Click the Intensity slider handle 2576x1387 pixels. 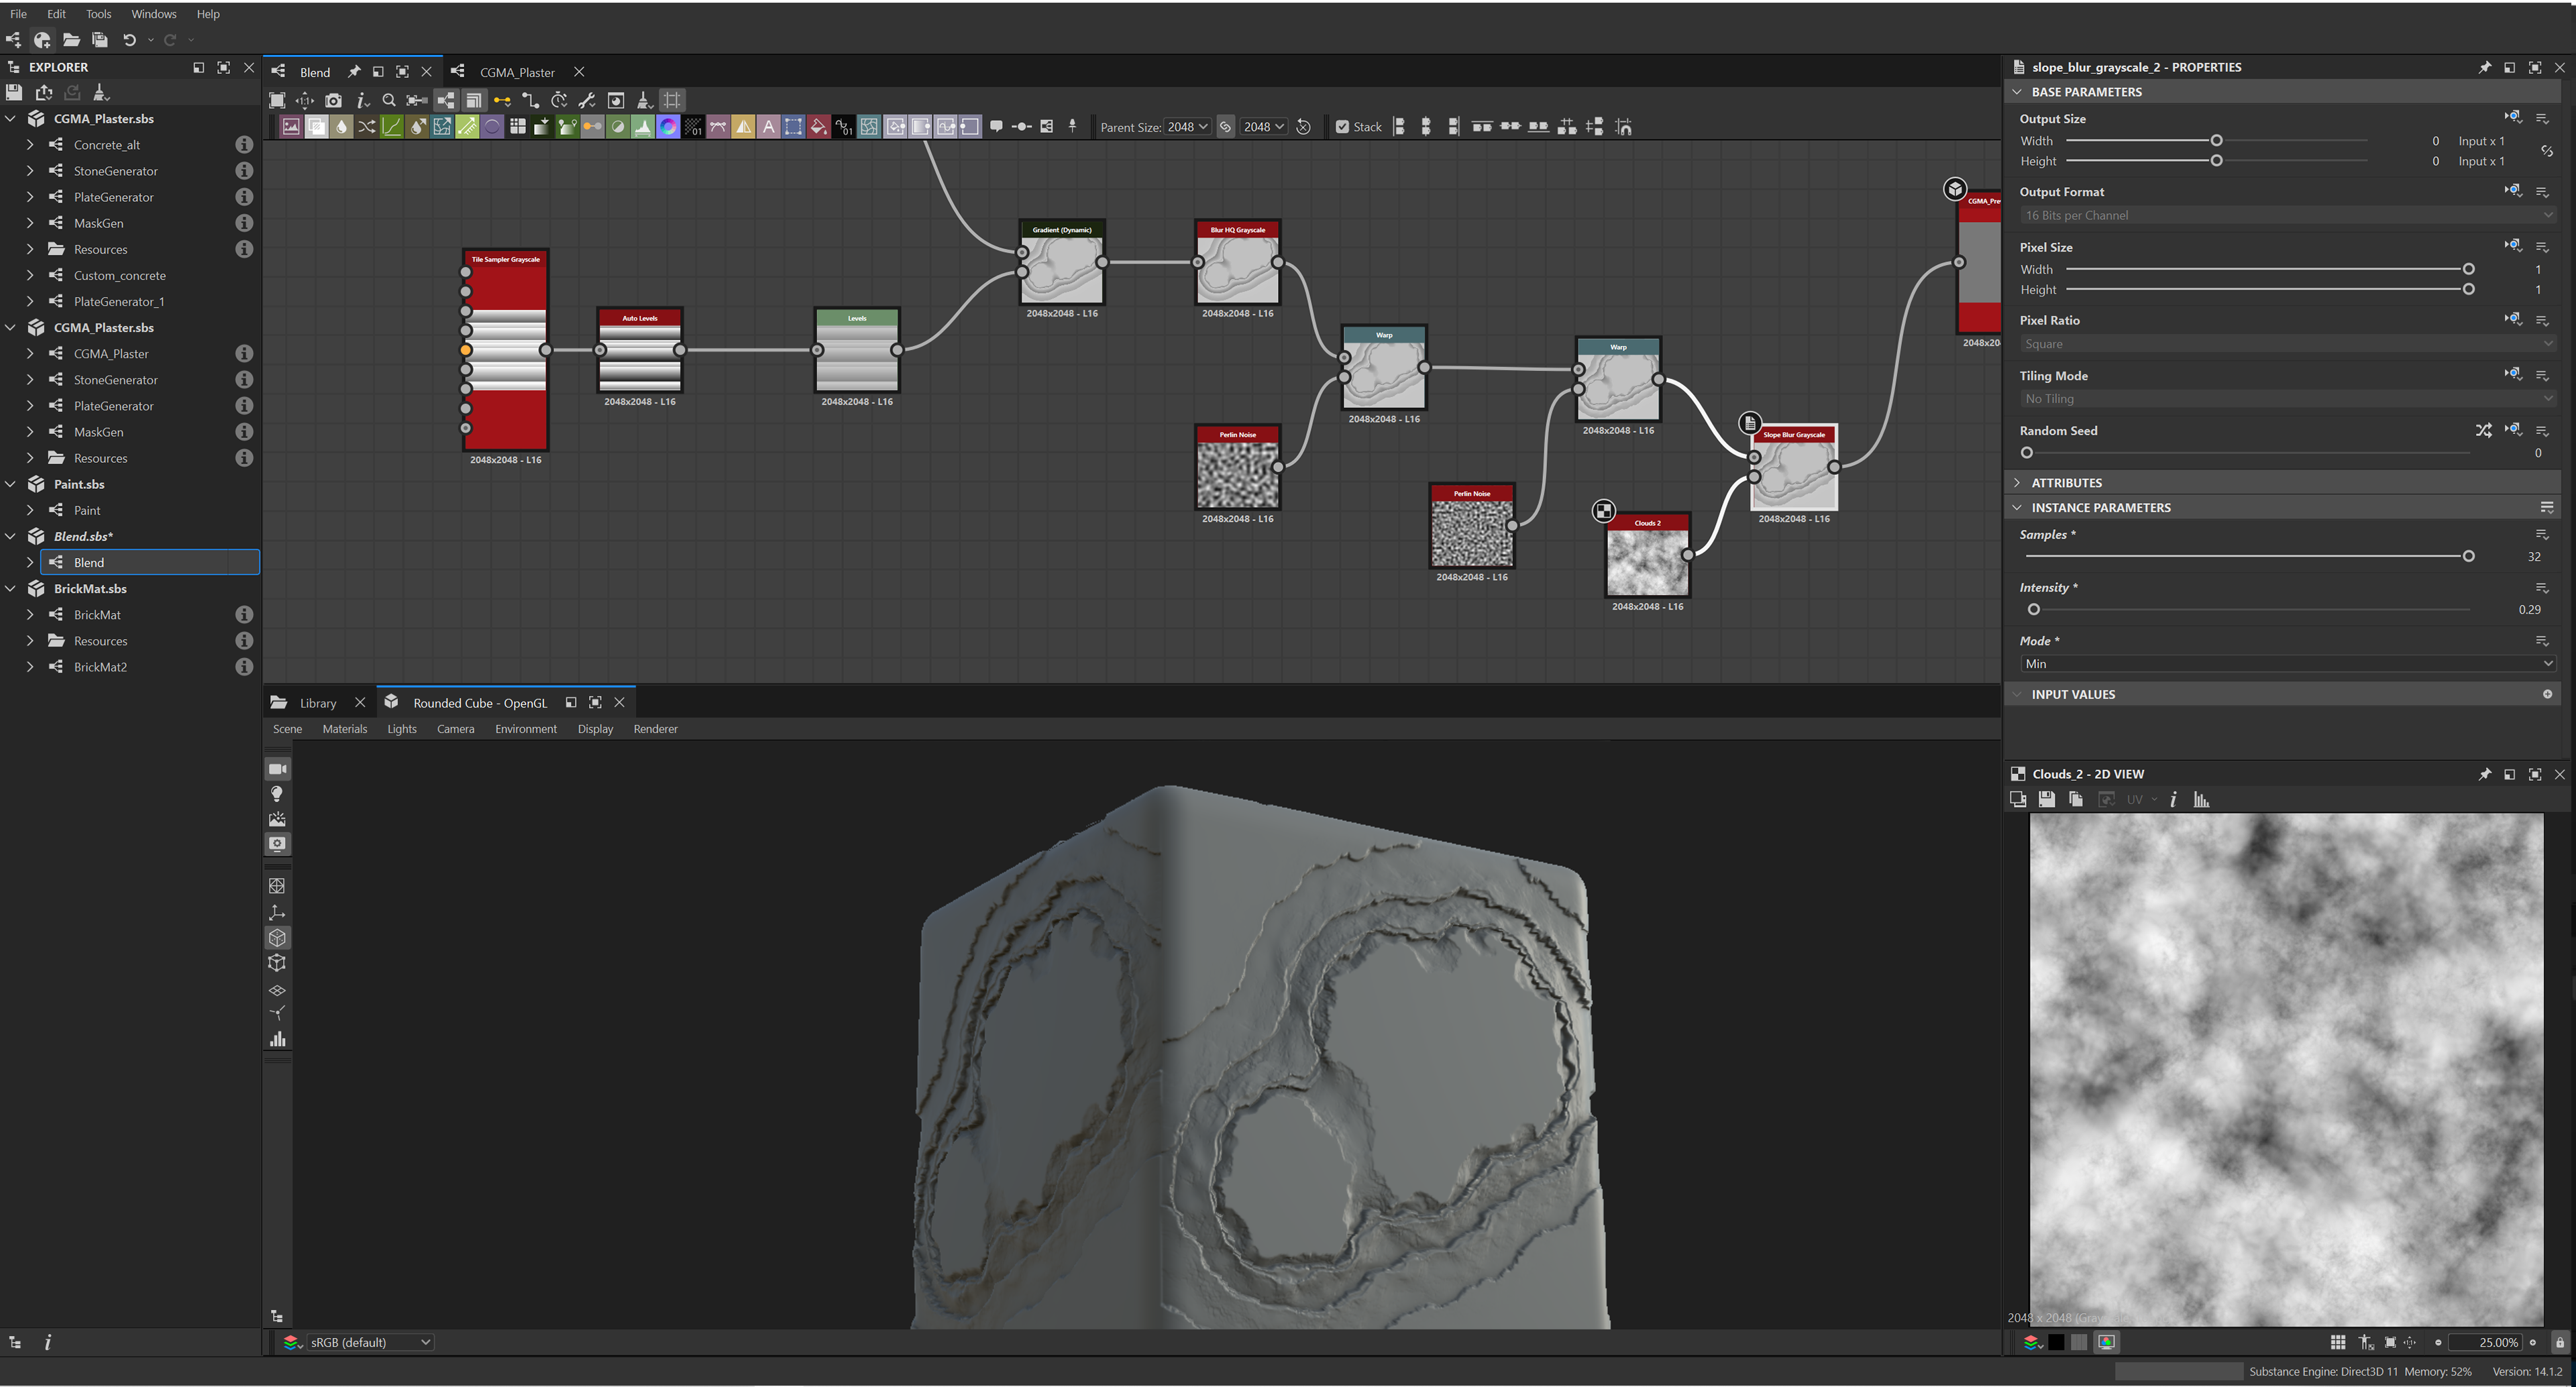point(2033,609)
